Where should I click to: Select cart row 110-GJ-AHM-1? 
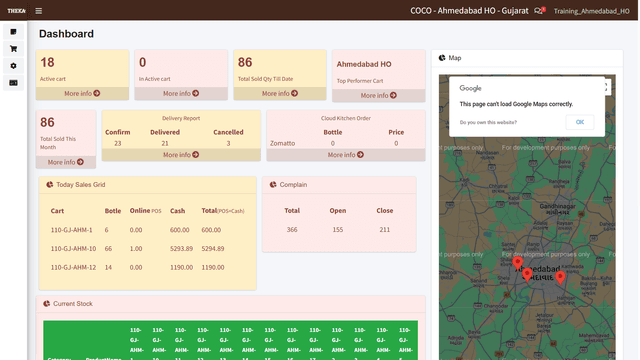click(147, 230)
